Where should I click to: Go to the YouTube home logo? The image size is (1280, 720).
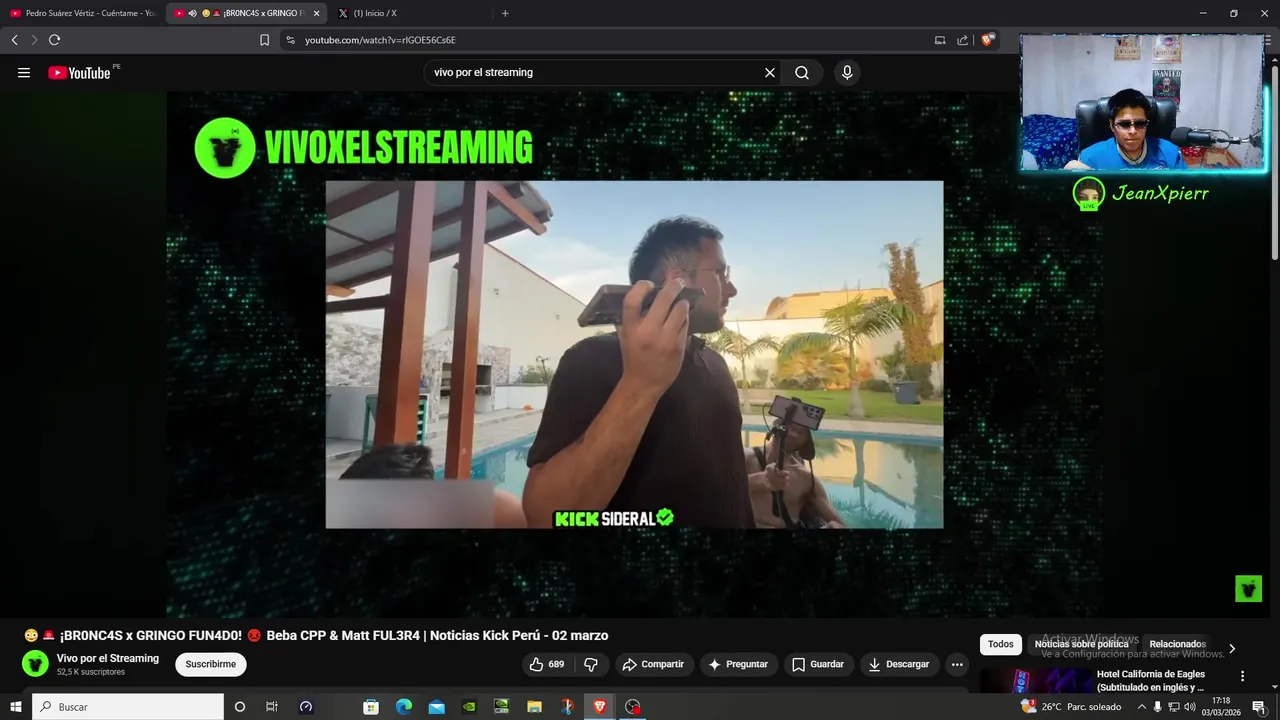pos(79,72)
